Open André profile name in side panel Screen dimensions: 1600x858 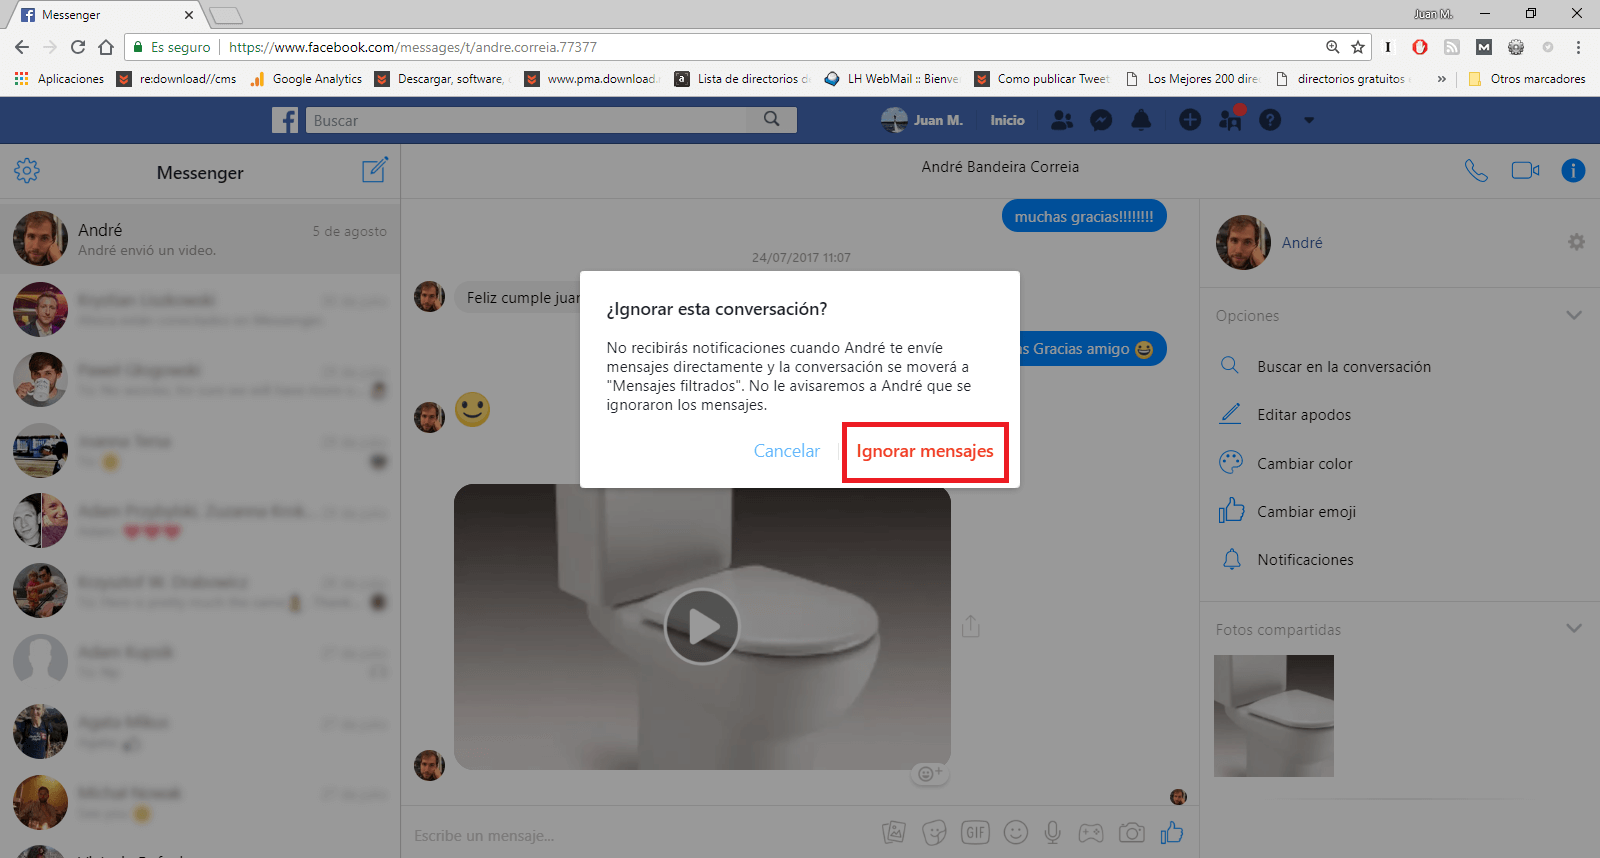click(x=1302, y=242)
